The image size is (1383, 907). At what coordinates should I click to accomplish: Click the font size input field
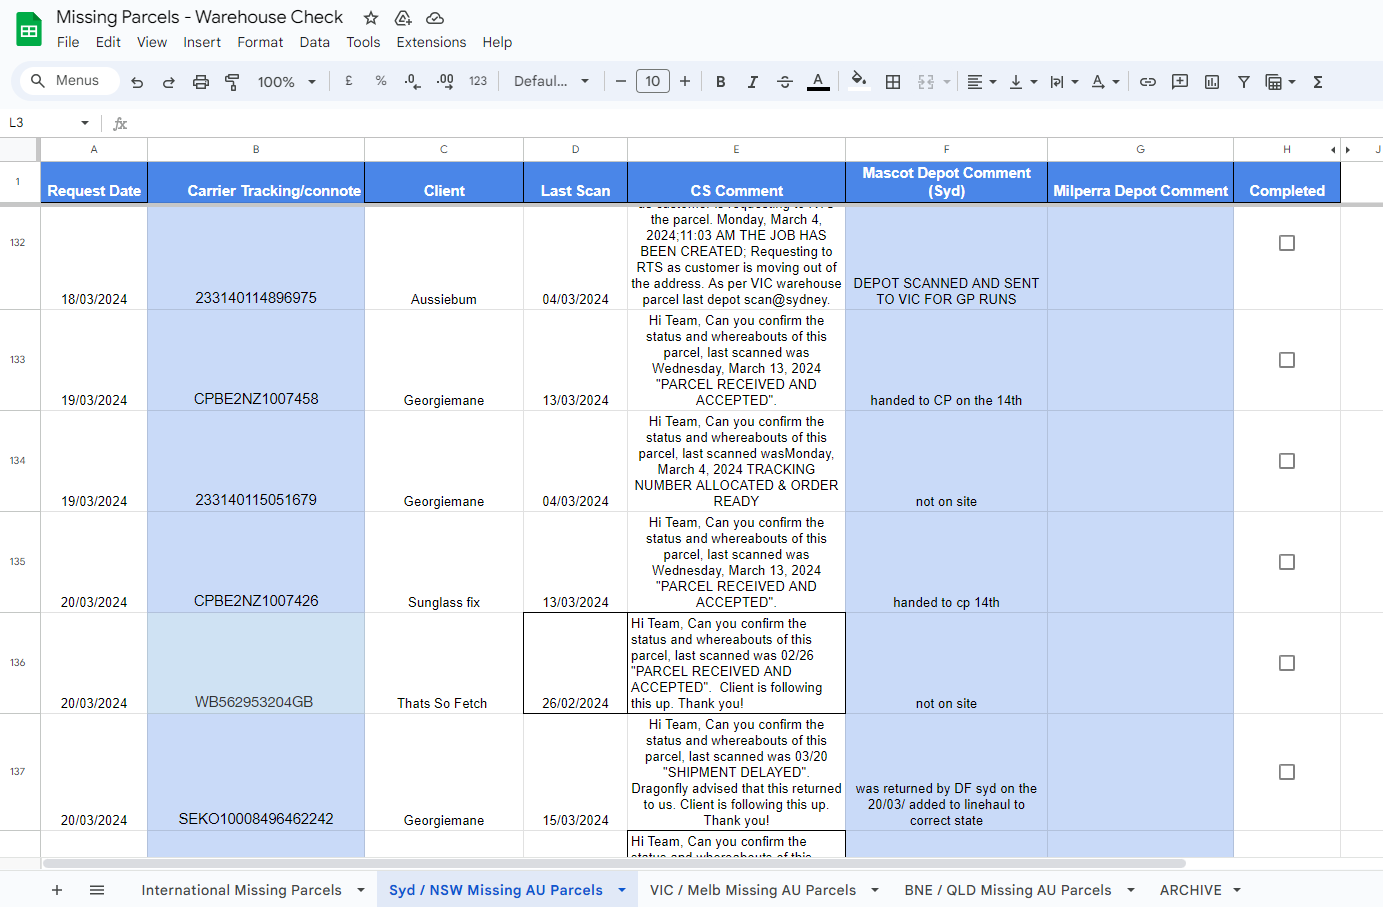[652, 82]
